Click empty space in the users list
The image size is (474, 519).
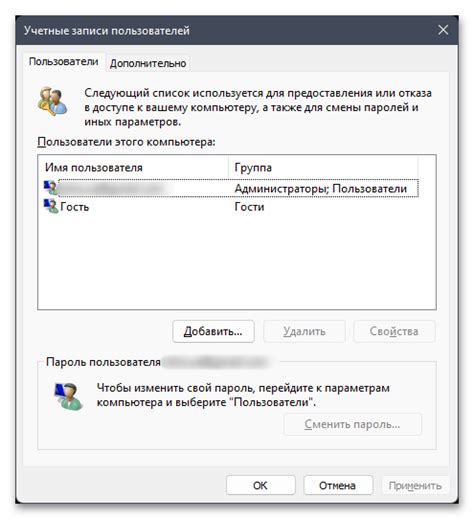[x=237, y=263]
